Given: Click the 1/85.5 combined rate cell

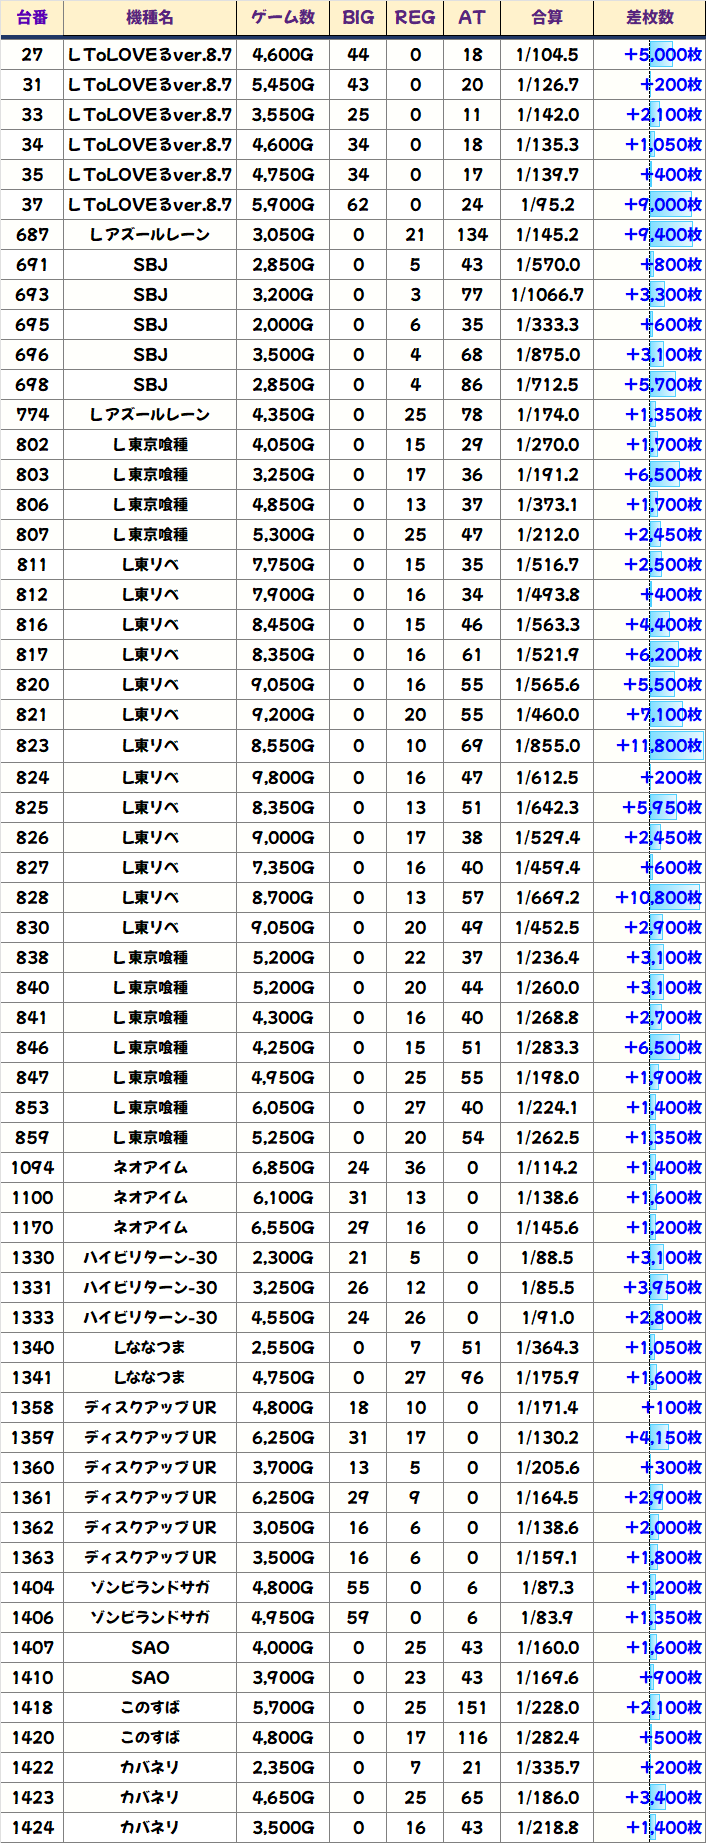Looking at the screenshot, I should [547, 1287].
